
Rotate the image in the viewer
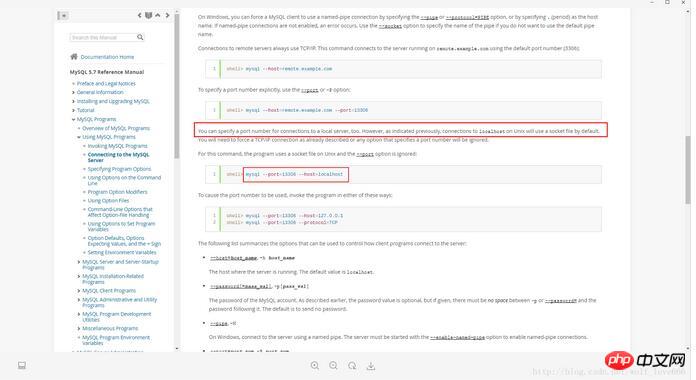[352, 365]
